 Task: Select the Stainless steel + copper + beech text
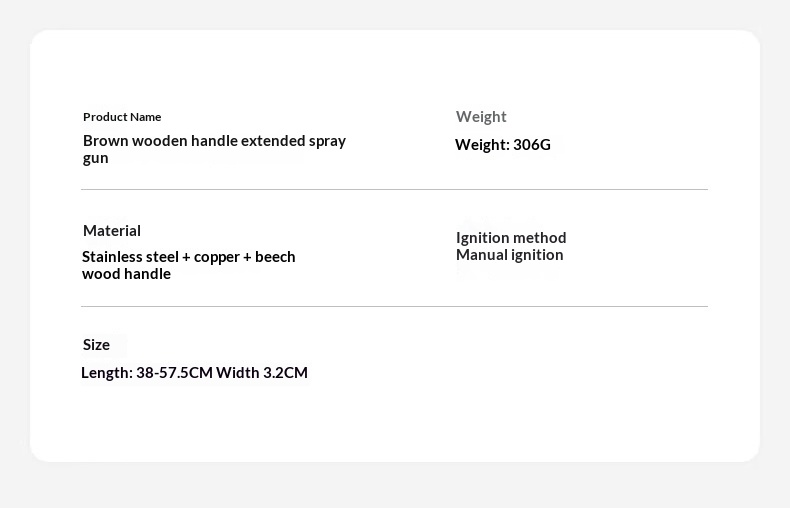tap(188, 257)
